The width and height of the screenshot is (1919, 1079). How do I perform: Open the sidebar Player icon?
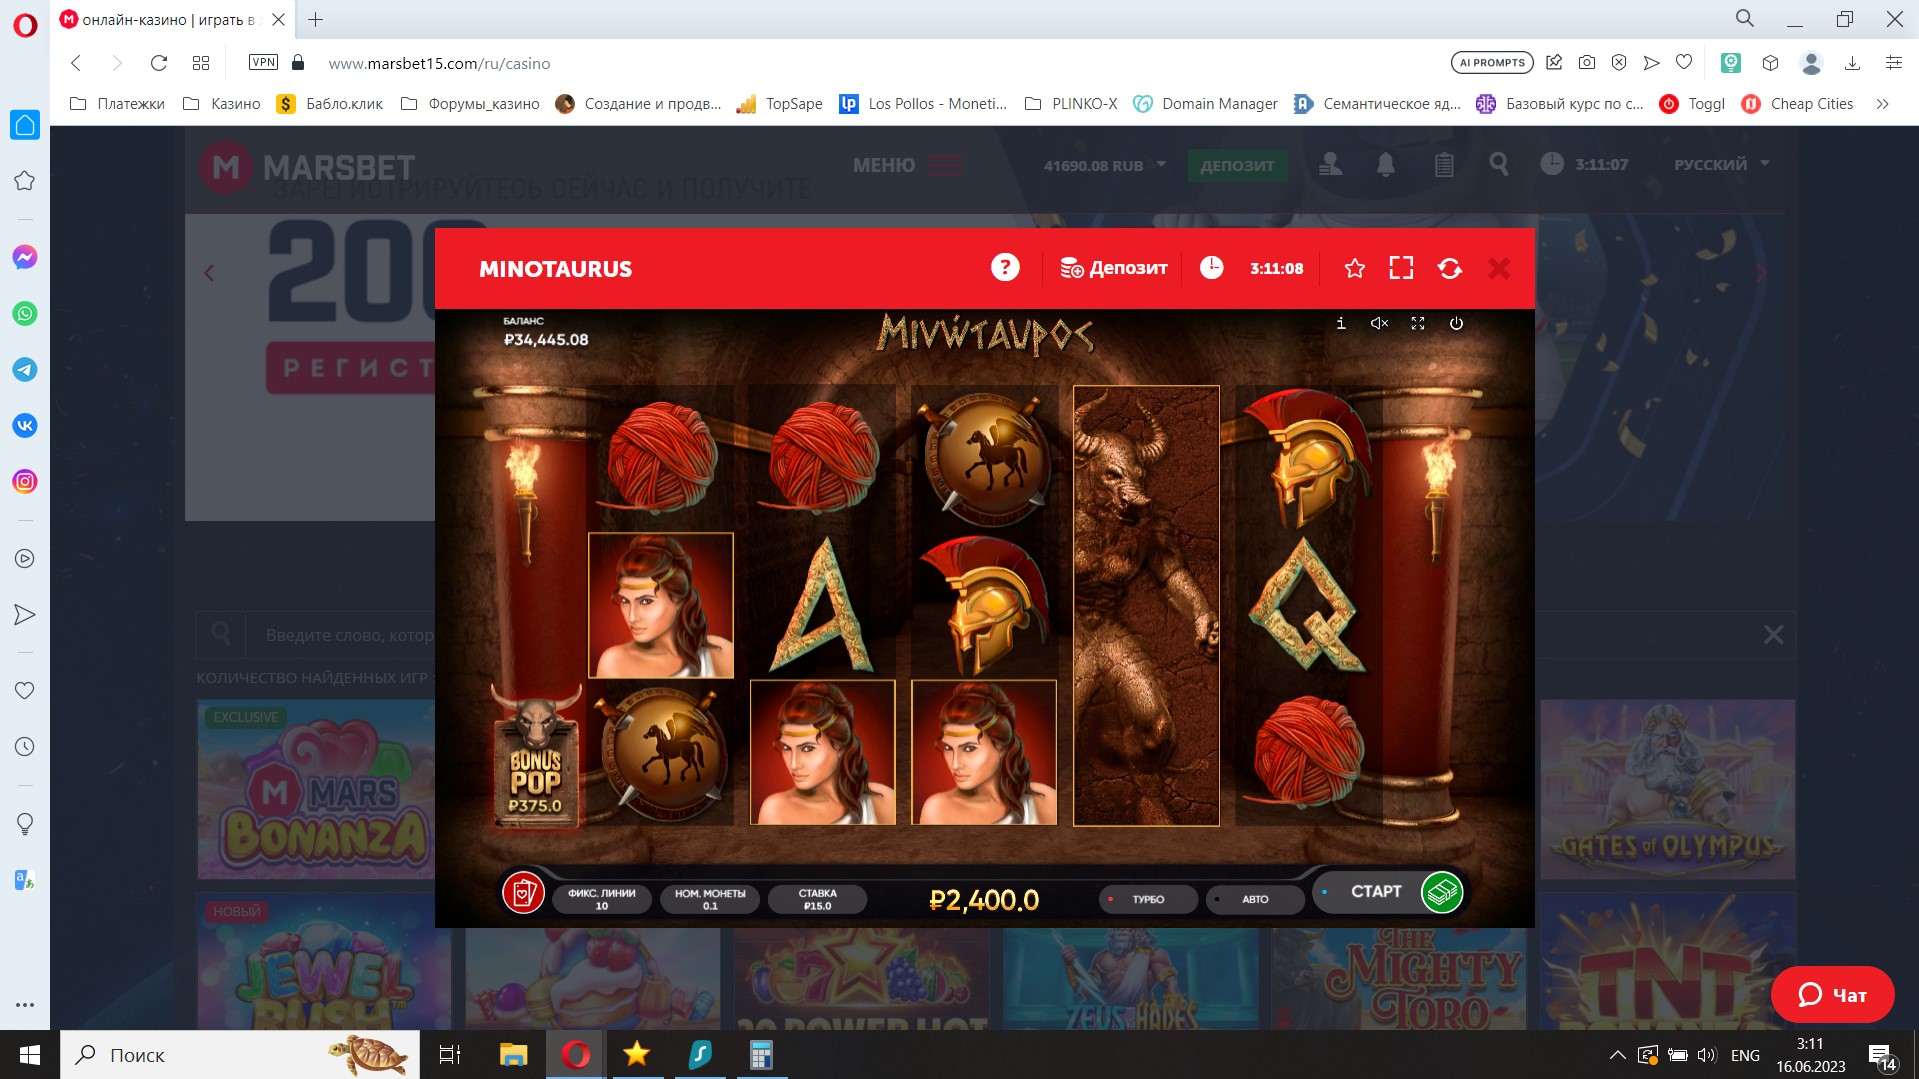[x=25, y=558]
